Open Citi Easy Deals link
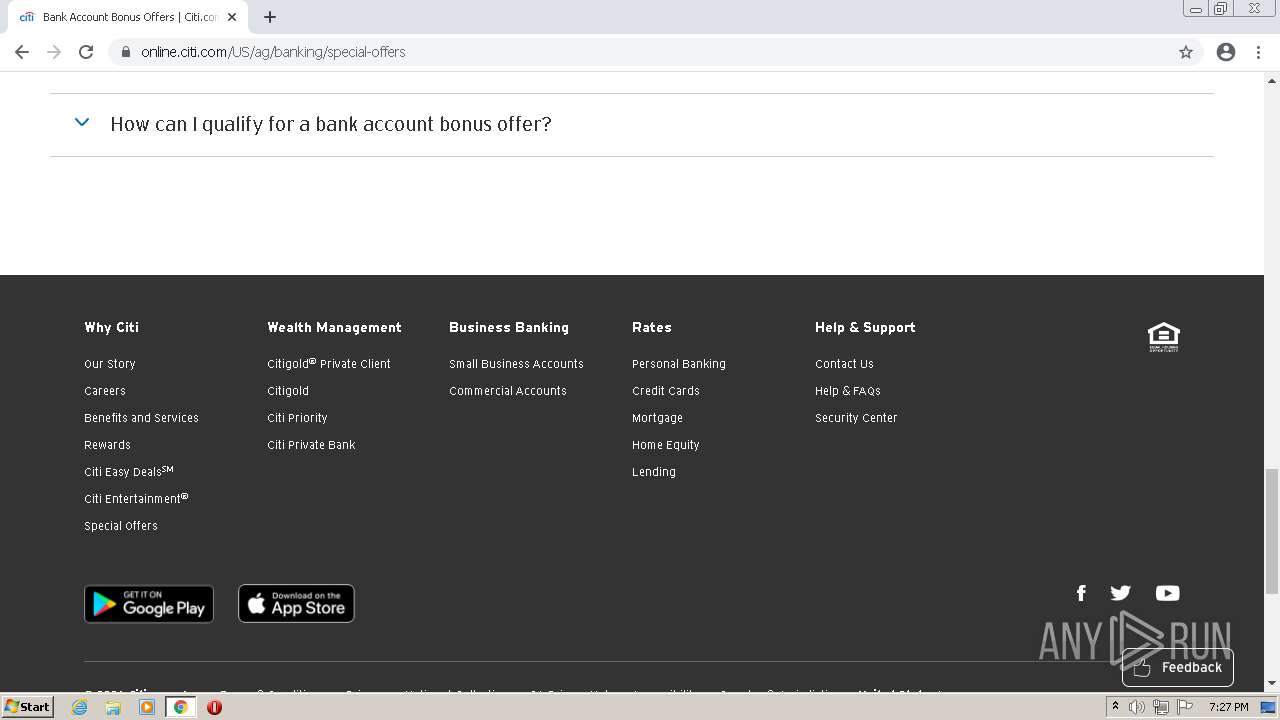This screenshot has height=720, width=1280. point(129,471)
